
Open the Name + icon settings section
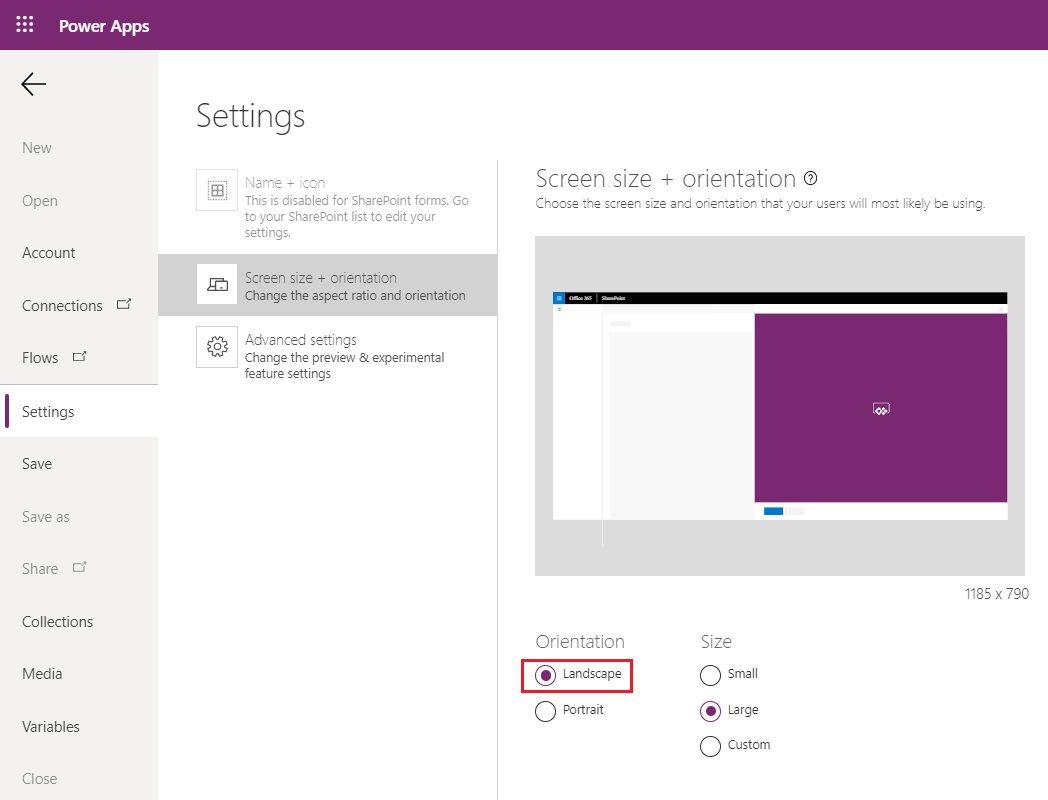tap(328, 207)
